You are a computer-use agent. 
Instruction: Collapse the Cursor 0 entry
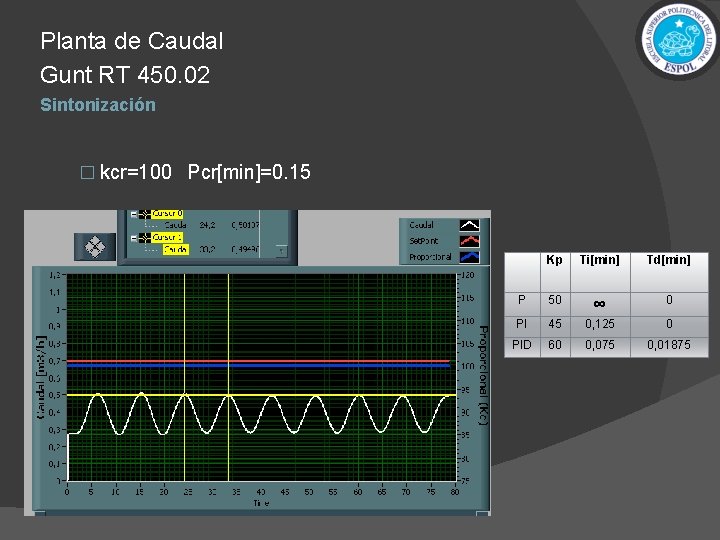point(134,214)
